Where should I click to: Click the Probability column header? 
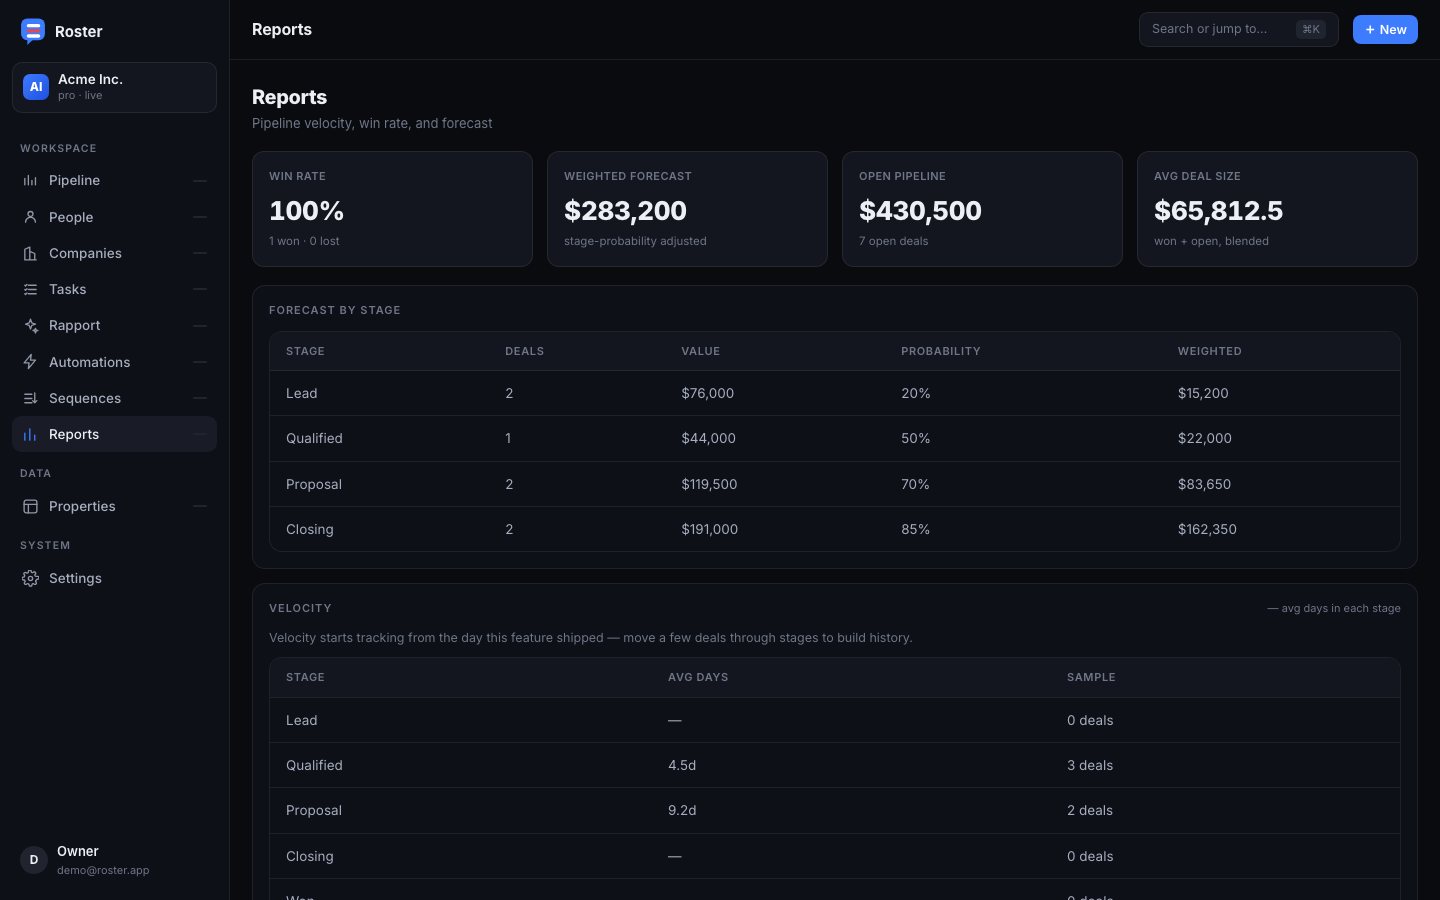coord(940,351)
